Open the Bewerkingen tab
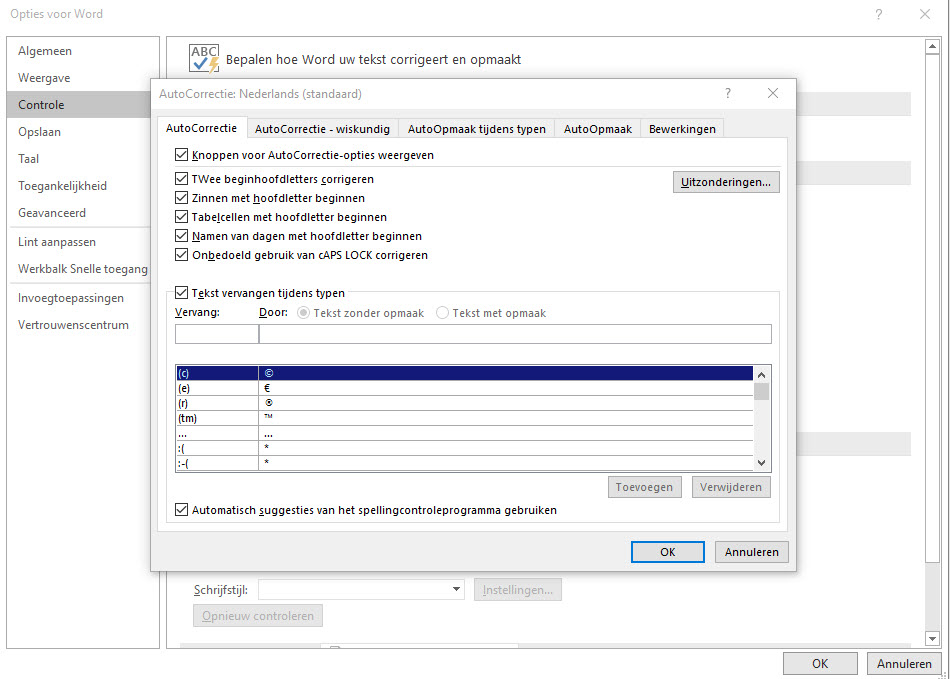 click(x=682, y=129)
